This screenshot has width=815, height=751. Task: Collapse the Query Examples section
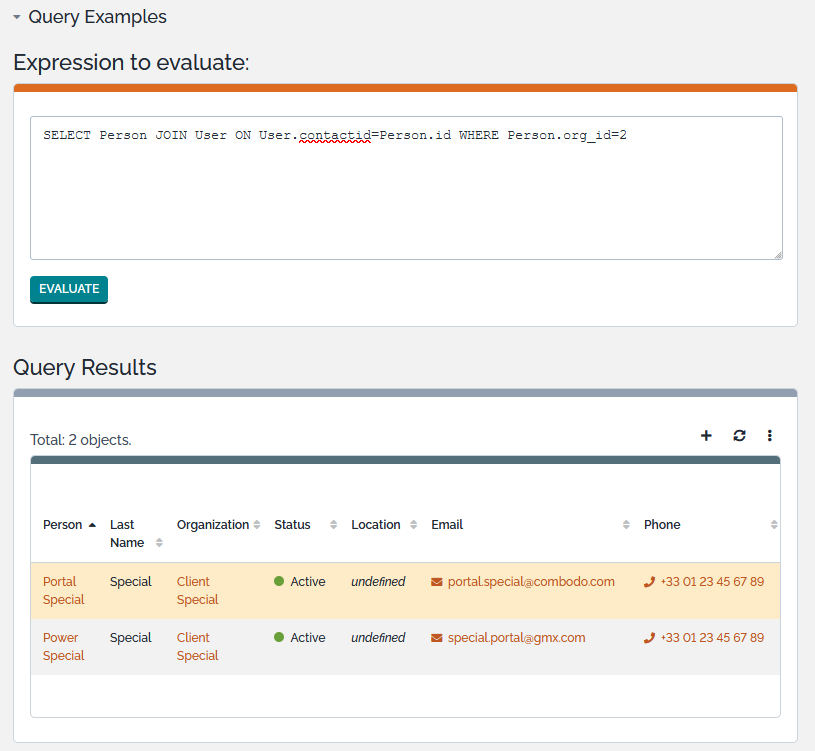click(18, 17)
